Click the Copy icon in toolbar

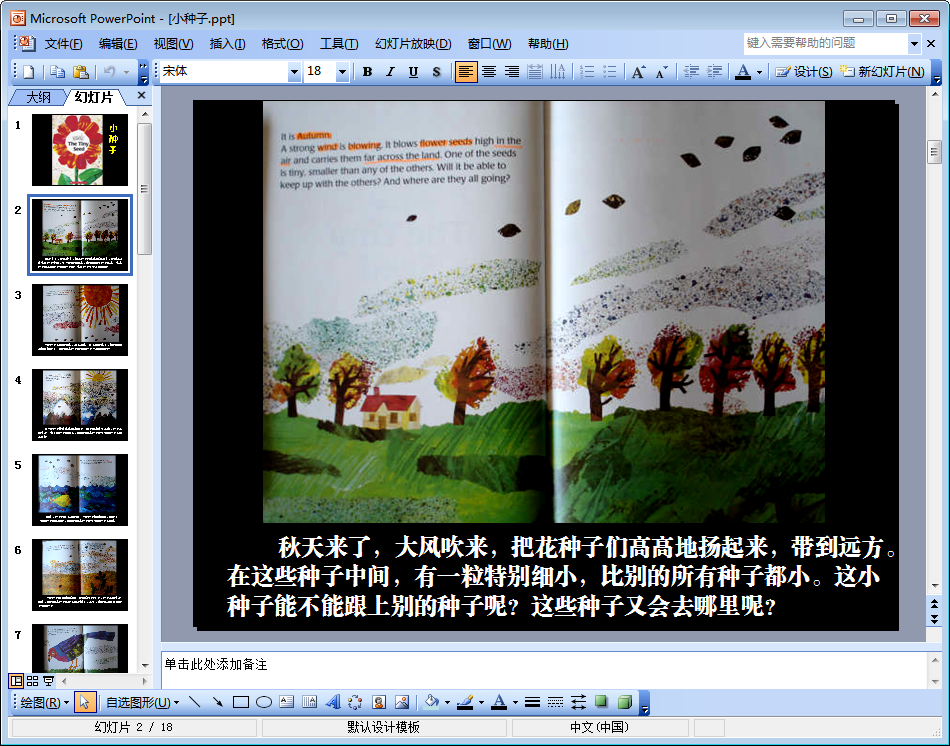(57, 72)
